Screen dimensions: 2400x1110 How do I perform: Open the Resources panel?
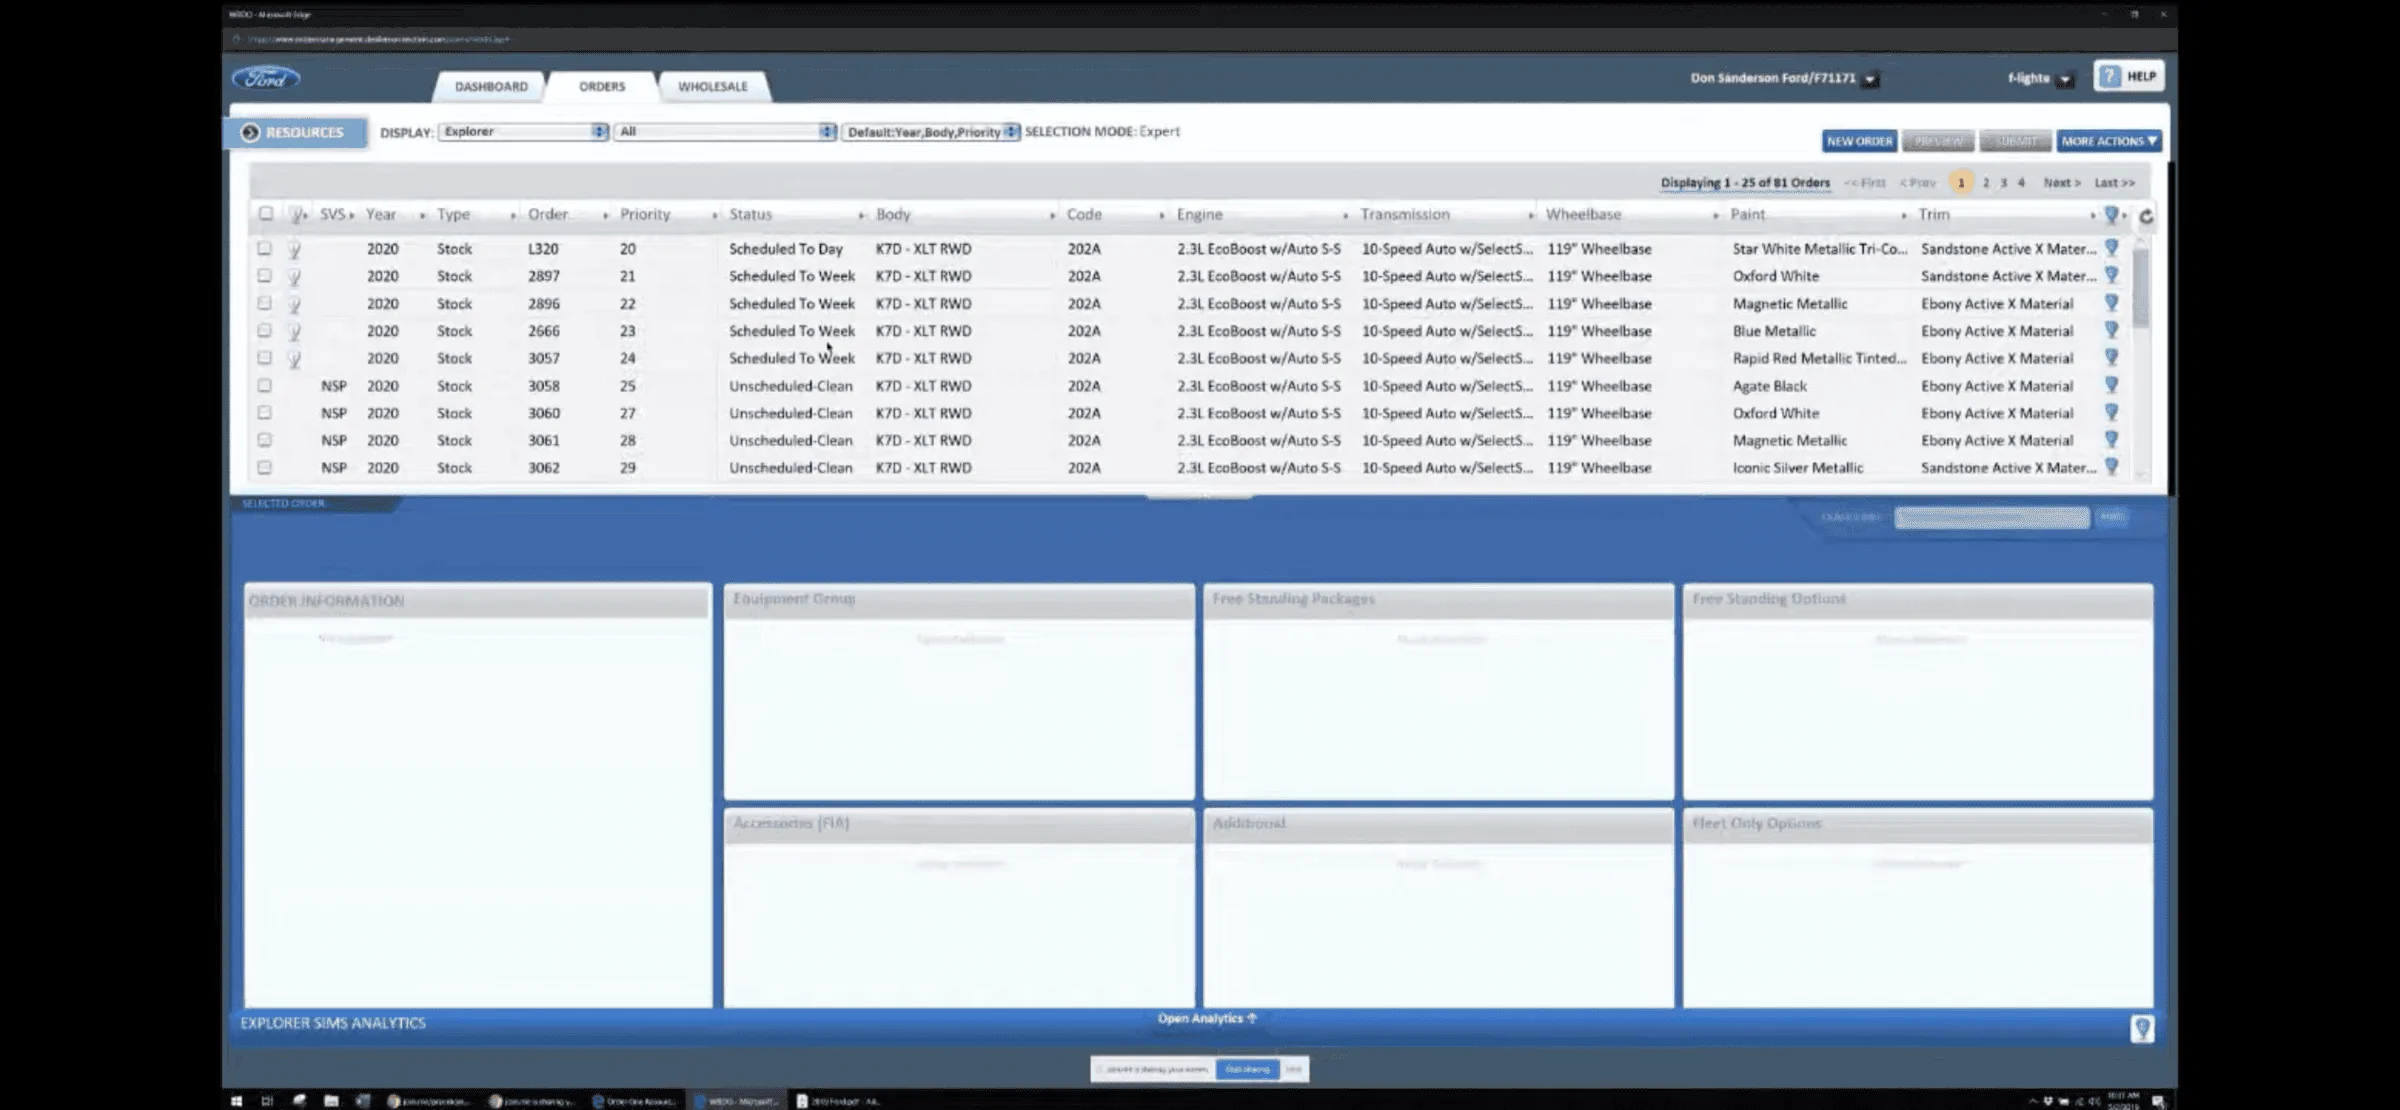tap(296, 132)
